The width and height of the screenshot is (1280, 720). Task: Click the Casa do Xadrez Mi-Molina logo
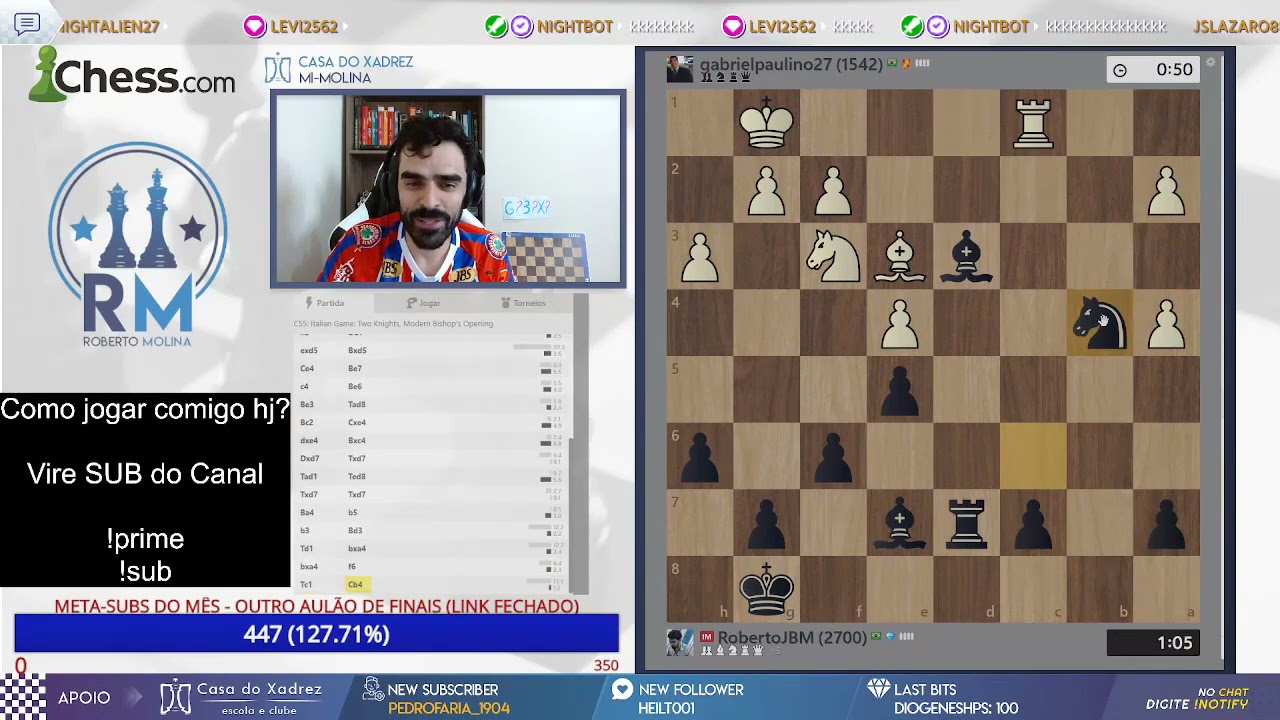coord(338,69)
